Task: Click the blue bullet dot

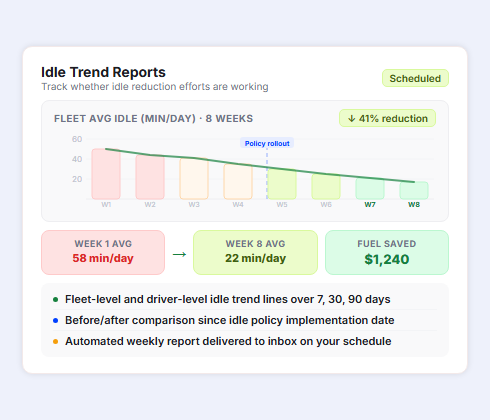Action: coord(56,320)
